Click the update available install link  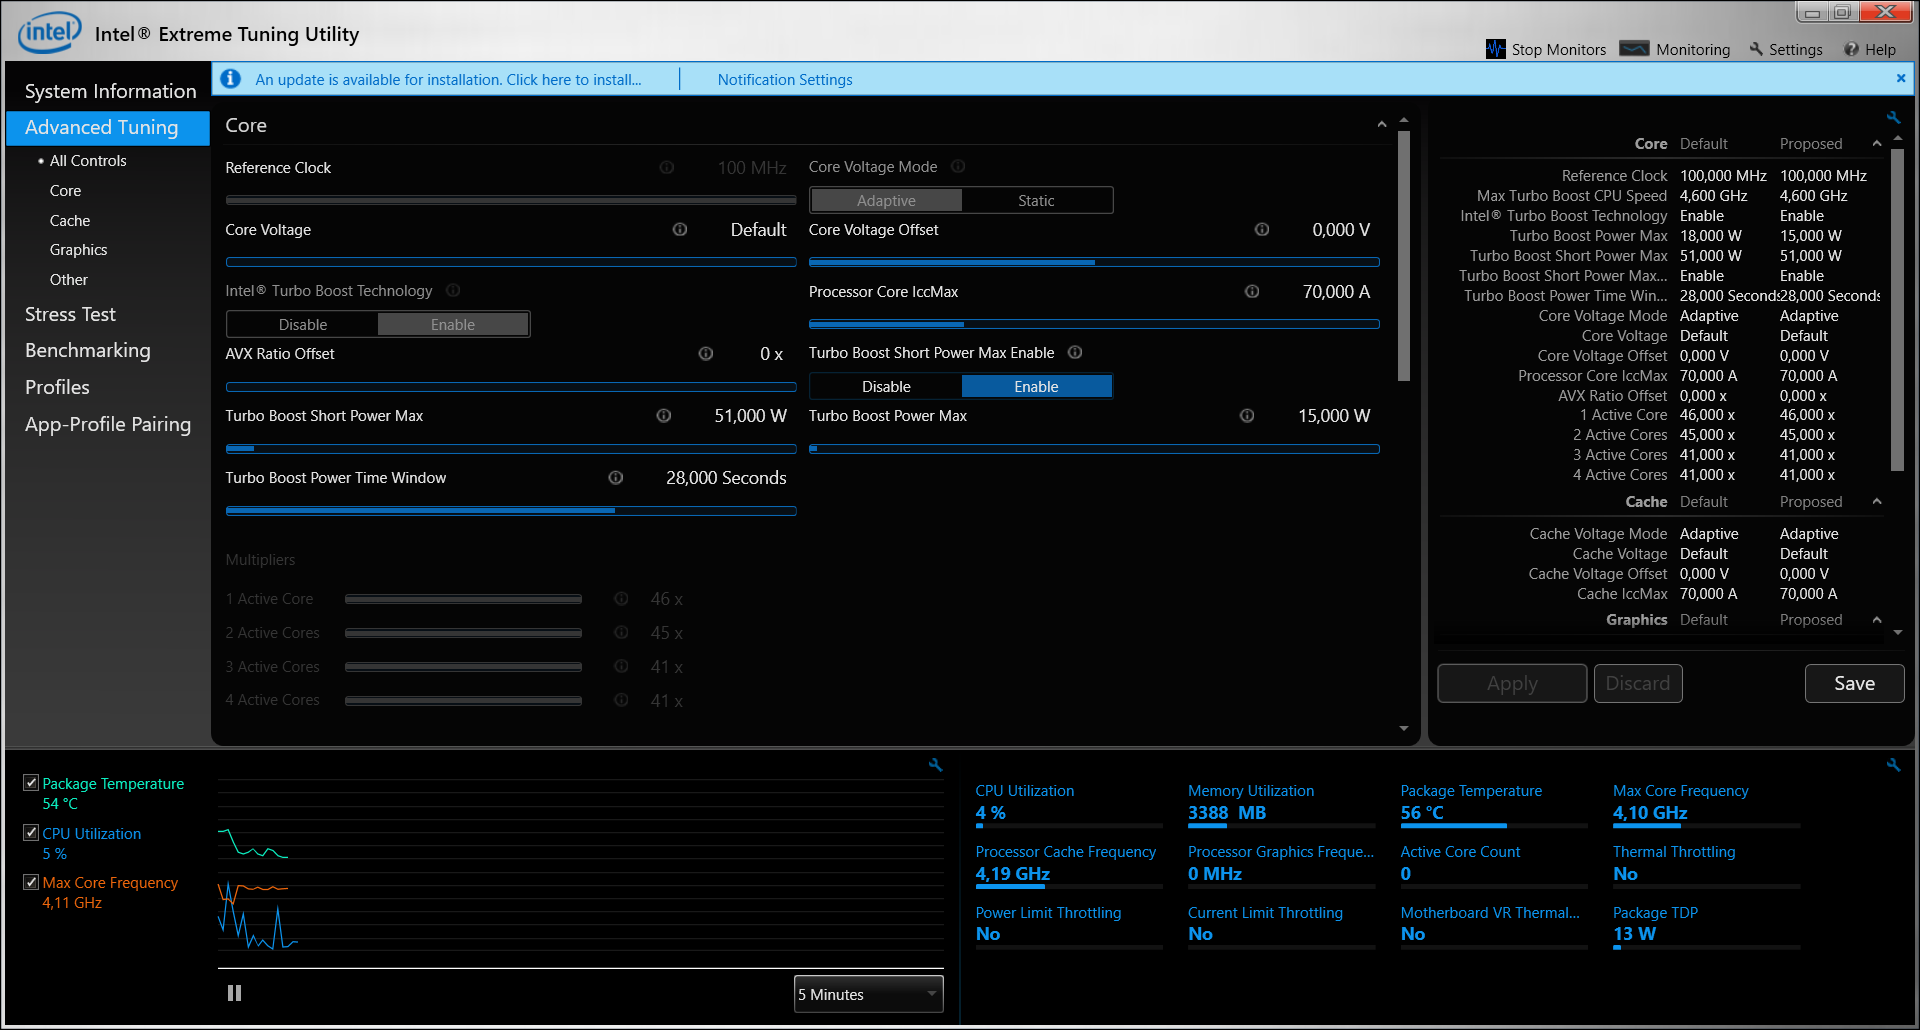tap(448, 79)
